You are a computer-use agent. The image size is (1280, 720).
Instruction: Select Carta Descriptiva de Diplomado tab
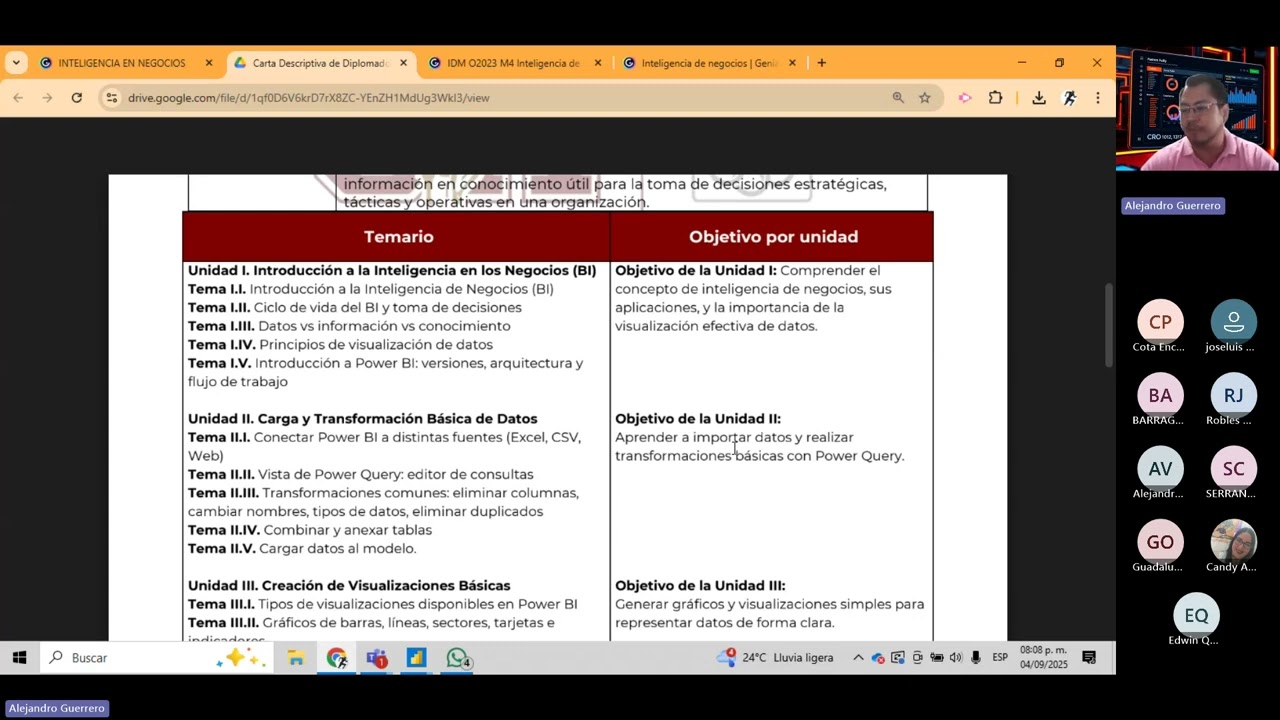click(320, 63)
